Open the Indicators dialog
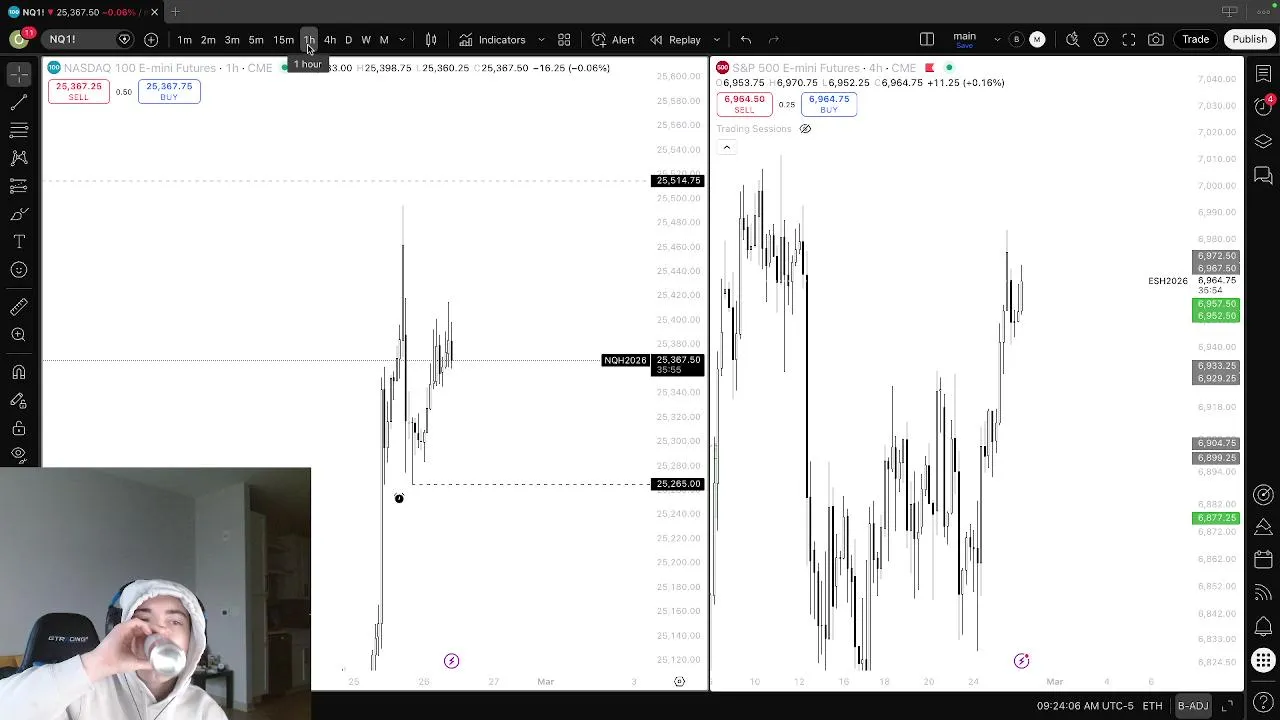 pos(493,40)
